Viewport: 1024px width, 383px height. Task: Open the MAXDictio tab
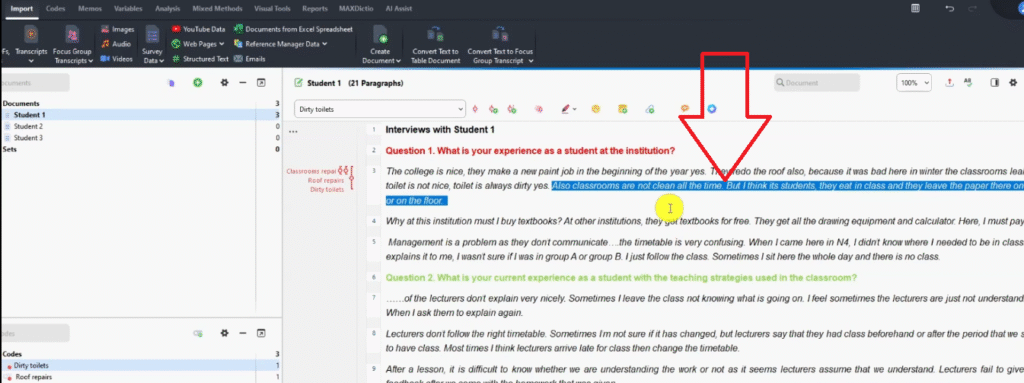pos(355,8)
